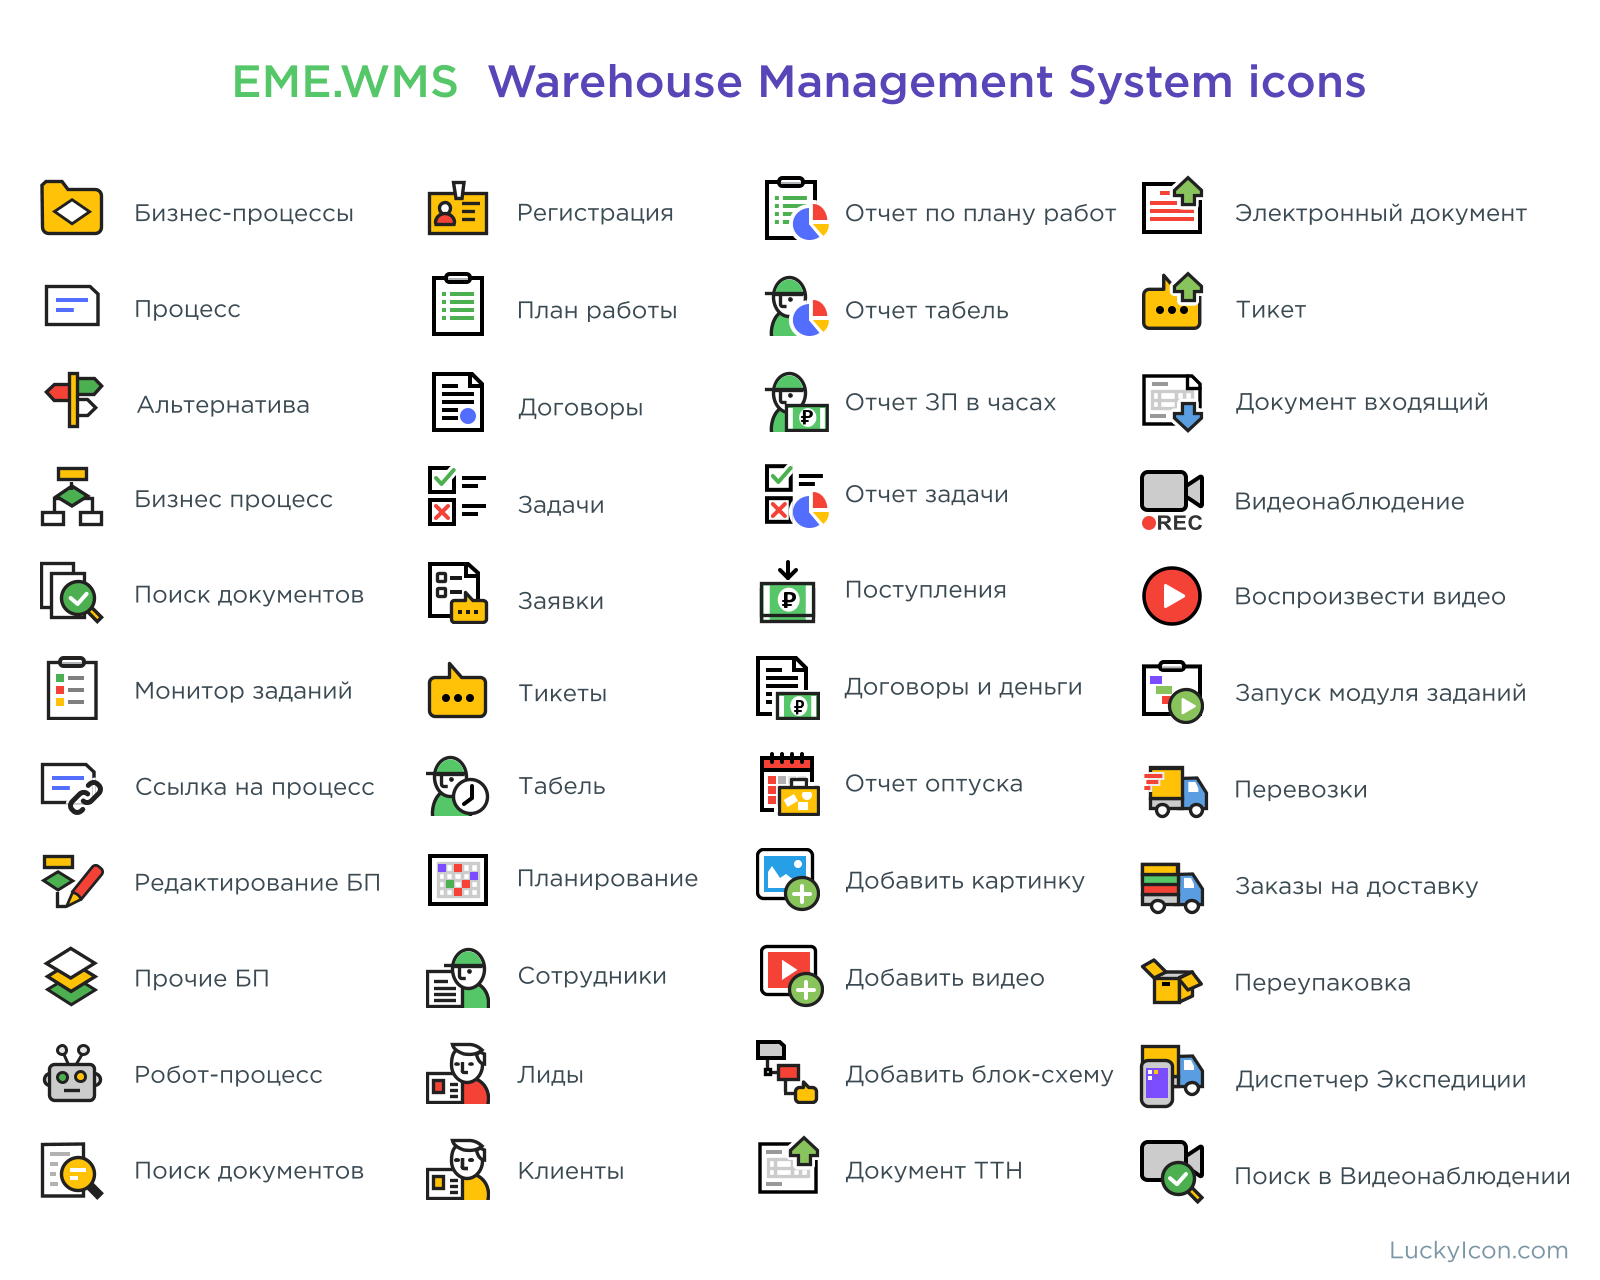Click Поиск документов icon with yellow magnifier
The width and height of the screenshot is (1600, 1280).
click(x=72, y=1170)
